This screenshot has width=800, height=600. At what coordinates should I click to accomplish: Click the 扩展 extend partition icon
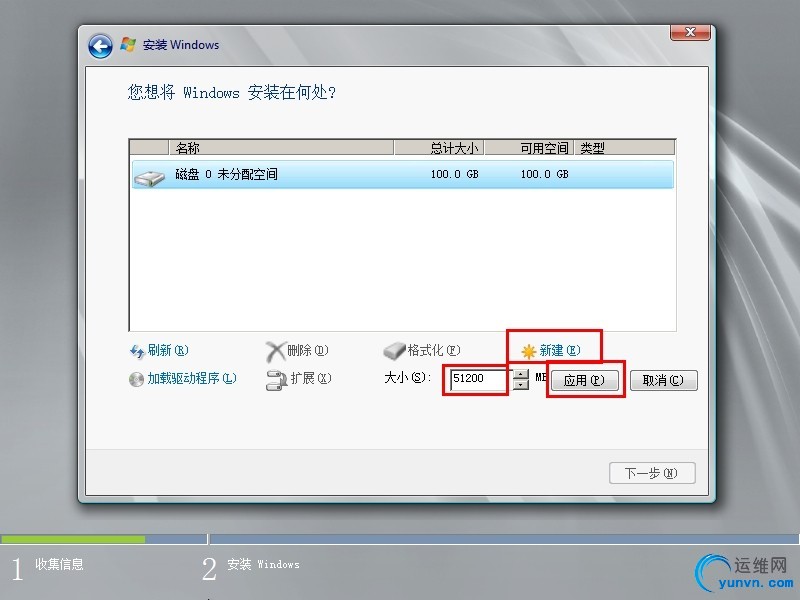[277, 380]
